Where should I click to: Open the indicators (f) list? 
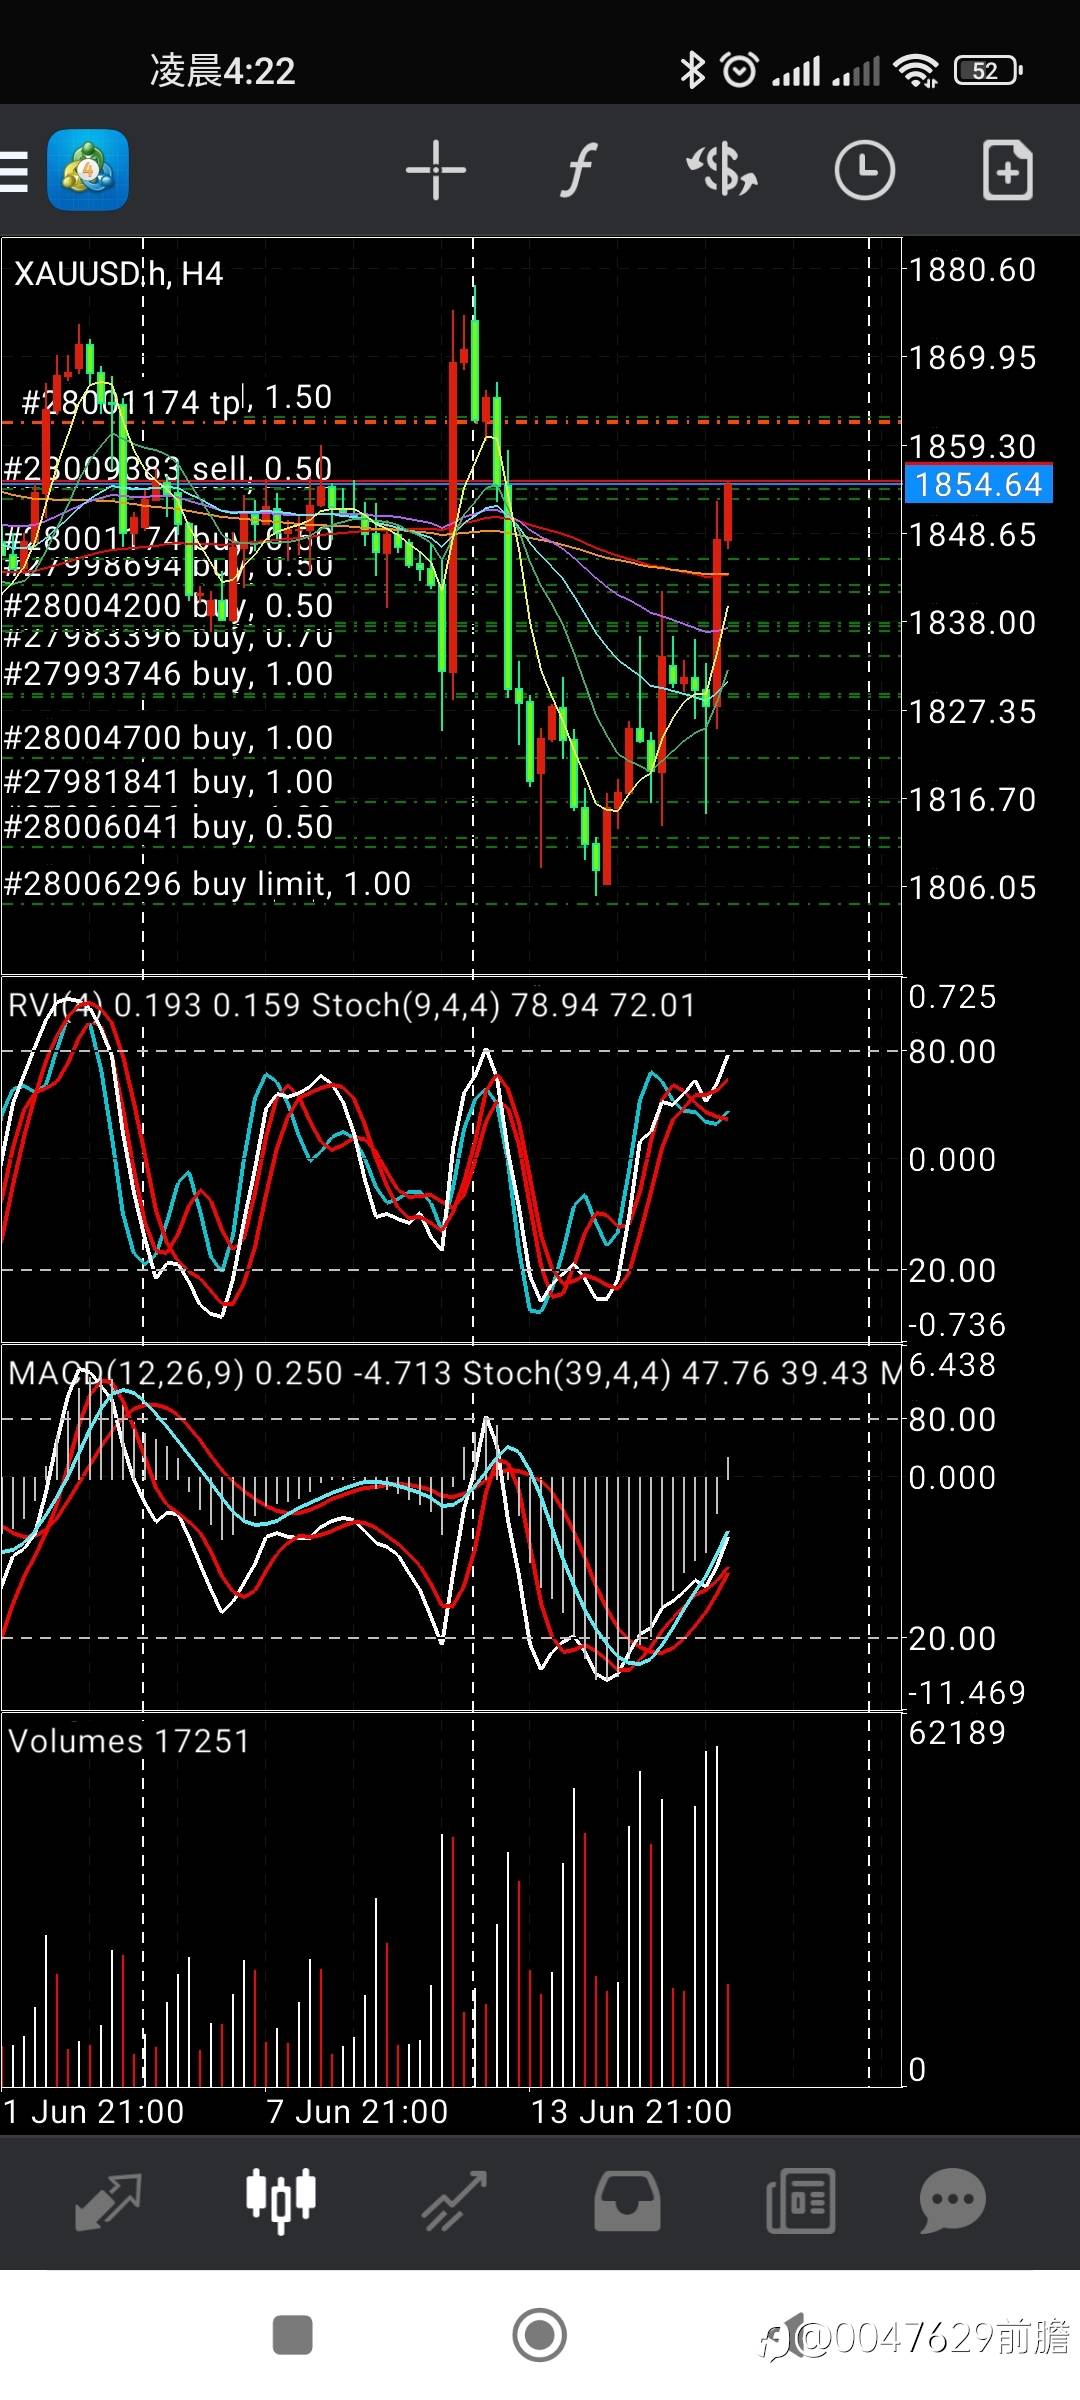pyautogui.click(x=579, y=170)
